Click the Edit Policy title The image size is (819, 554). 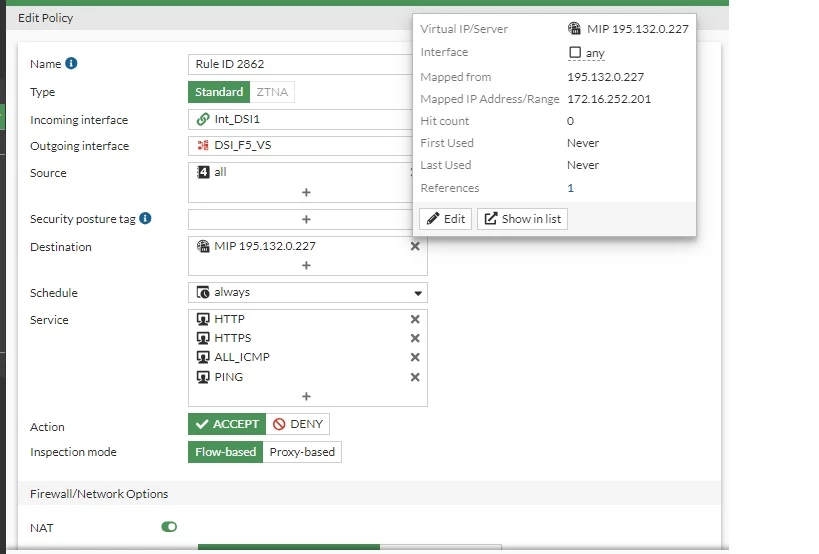pos(45,18)
